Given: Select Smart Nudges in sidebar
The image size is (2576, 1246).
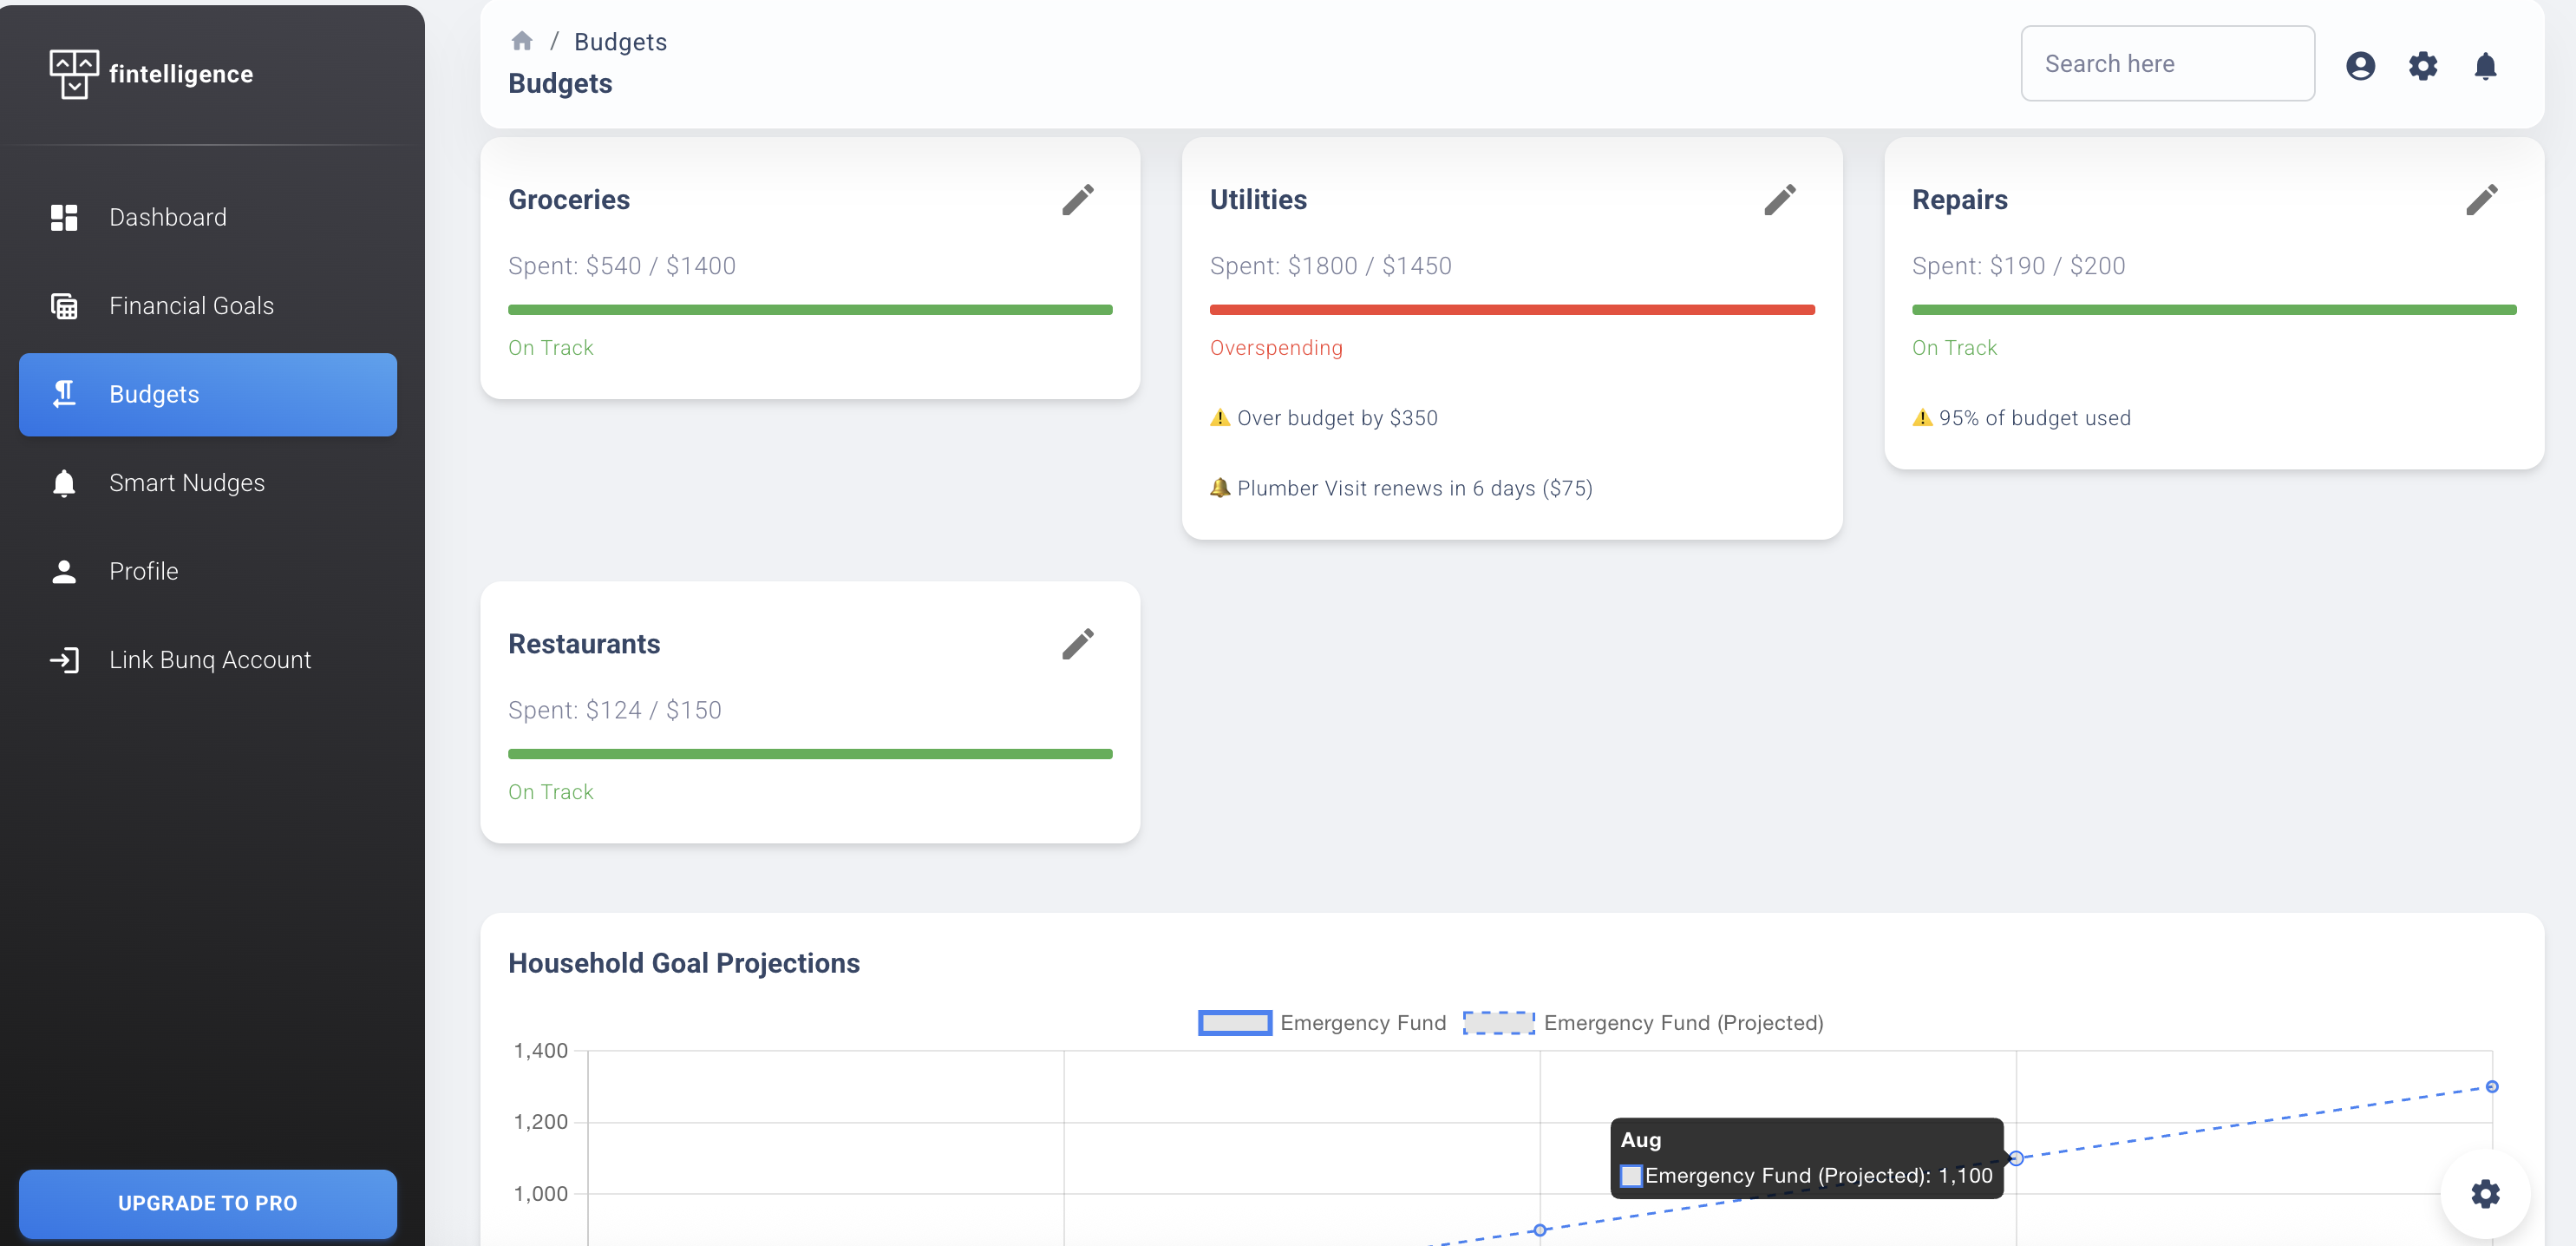Looking at the screenshot, I should coord(186,483).
